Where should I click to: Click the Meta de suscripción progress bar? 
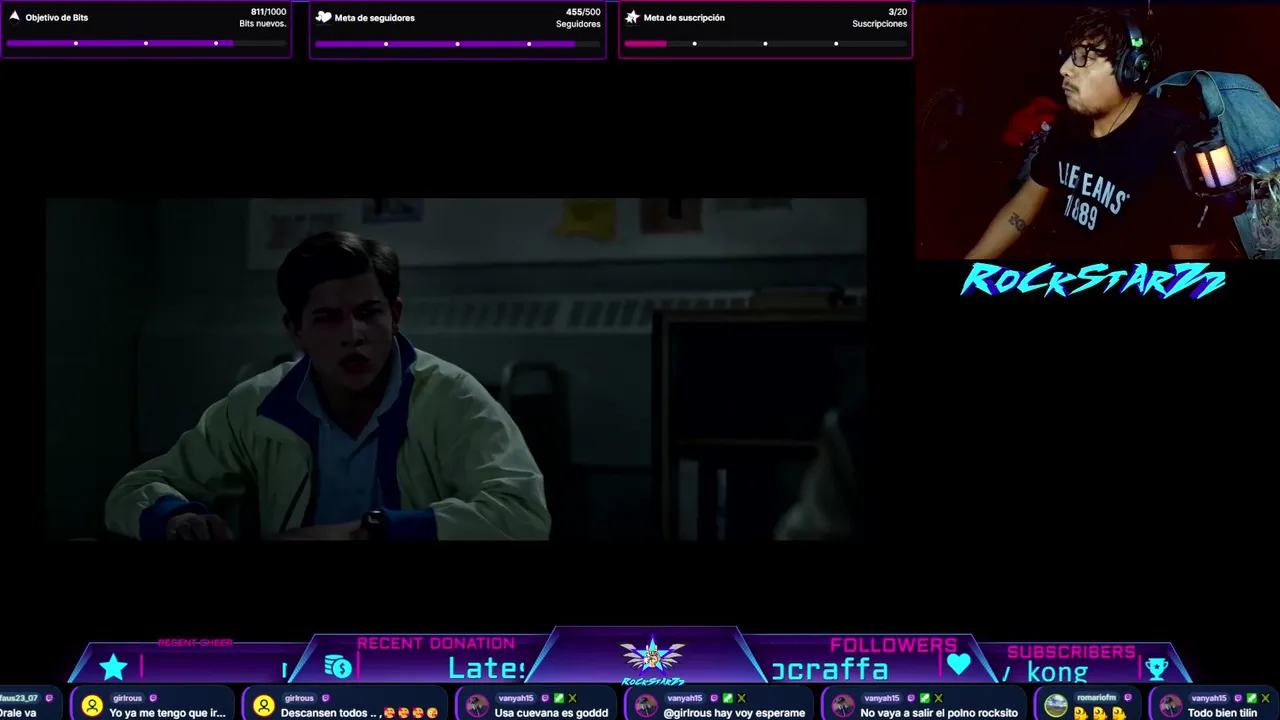[x=765, y=43]
